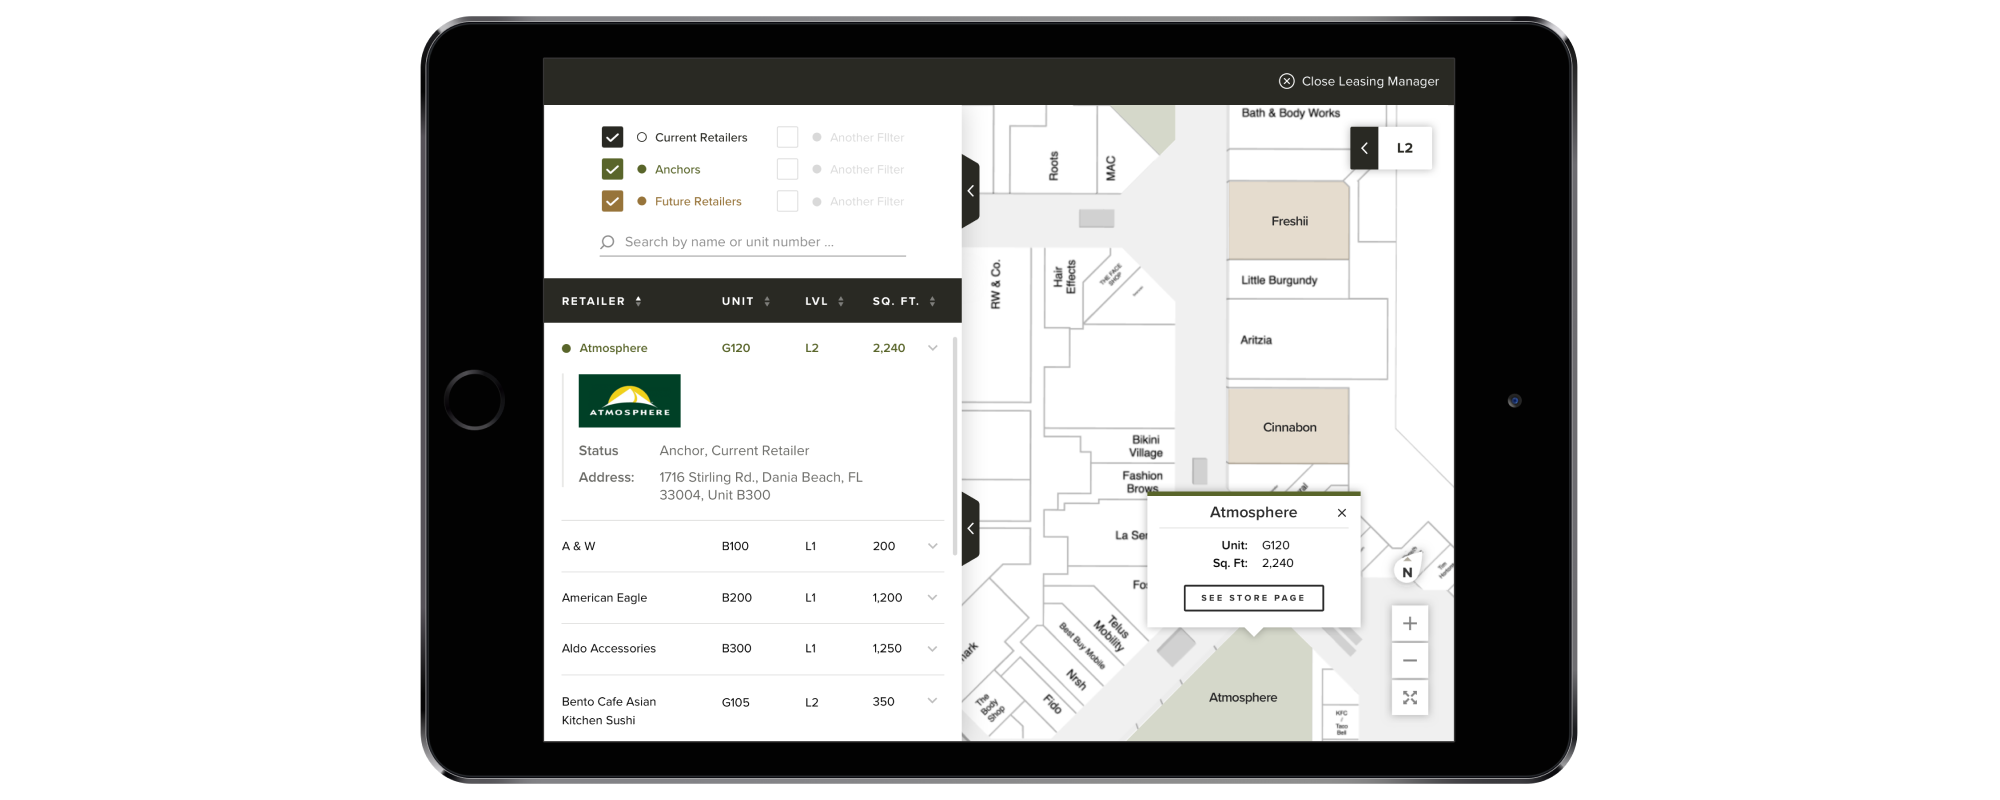Viewport: 2000px width, 800px height.
Task: Tick the Another Filter checkbox beside Anchors
Action: click(788, 169)
